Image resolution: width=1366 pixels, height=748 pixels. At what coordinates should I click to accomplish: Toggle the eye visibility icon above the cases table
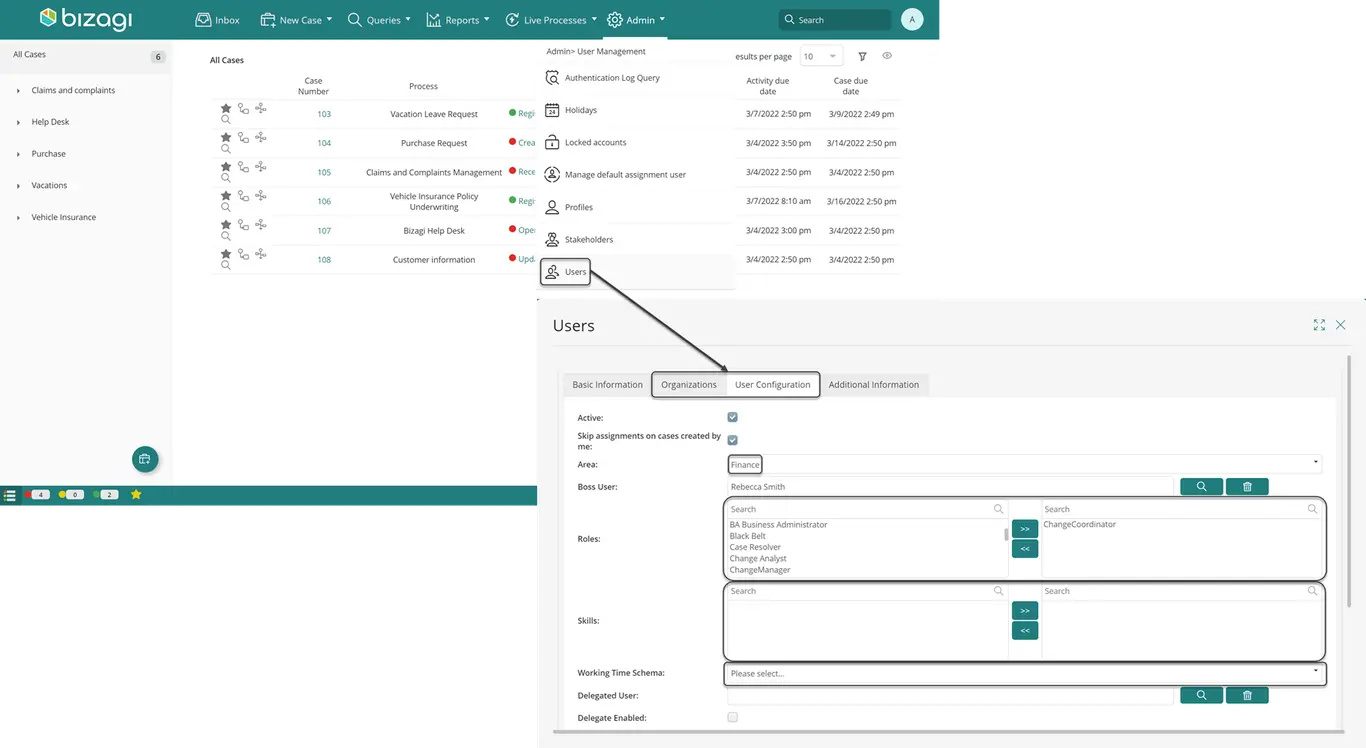887,56
